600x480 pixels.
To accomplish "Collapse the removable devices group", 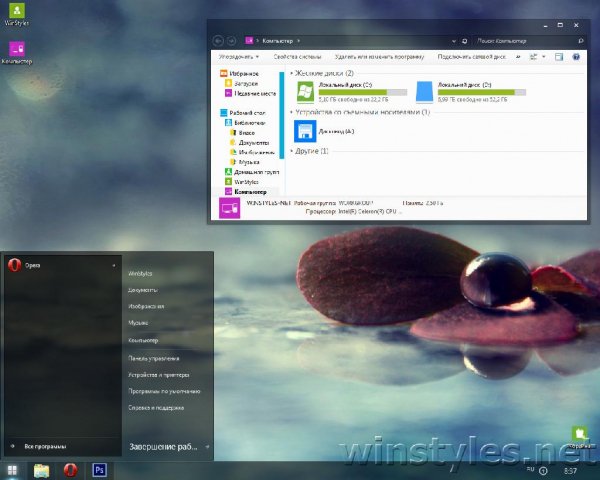I will tap(291, 112).
